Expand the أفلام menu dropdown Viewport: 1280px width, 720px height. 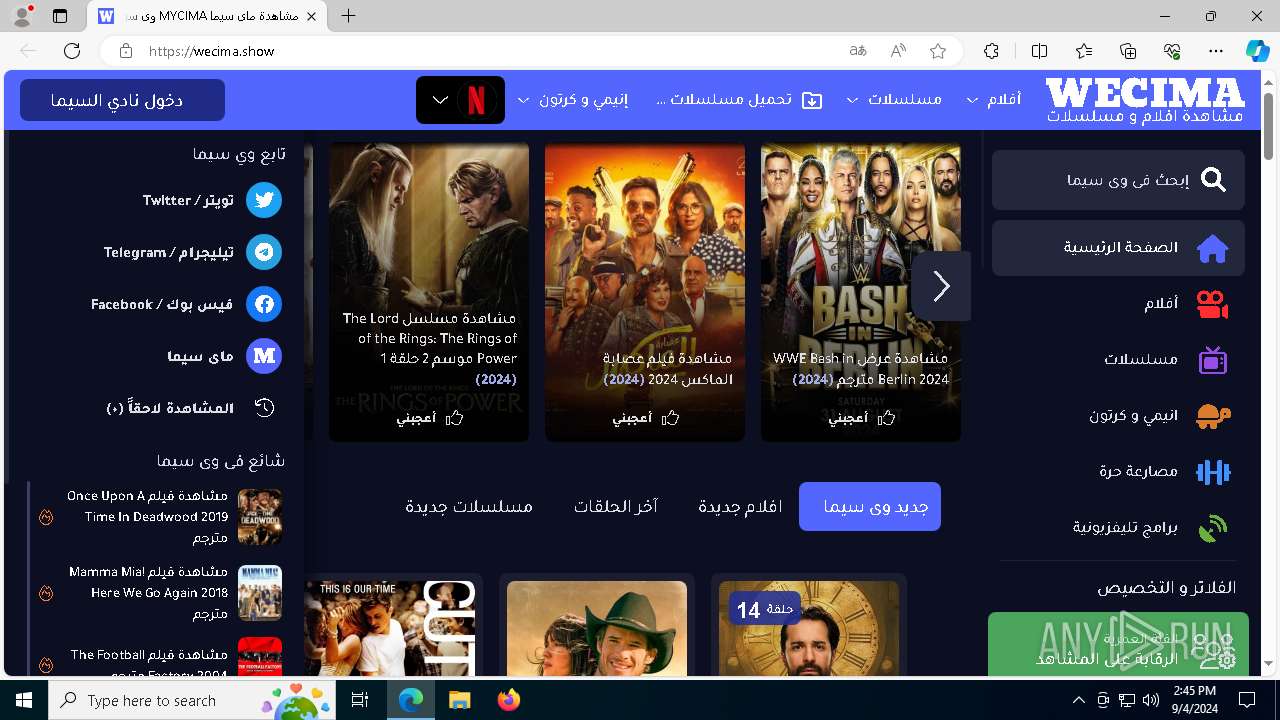coord(972,100)
